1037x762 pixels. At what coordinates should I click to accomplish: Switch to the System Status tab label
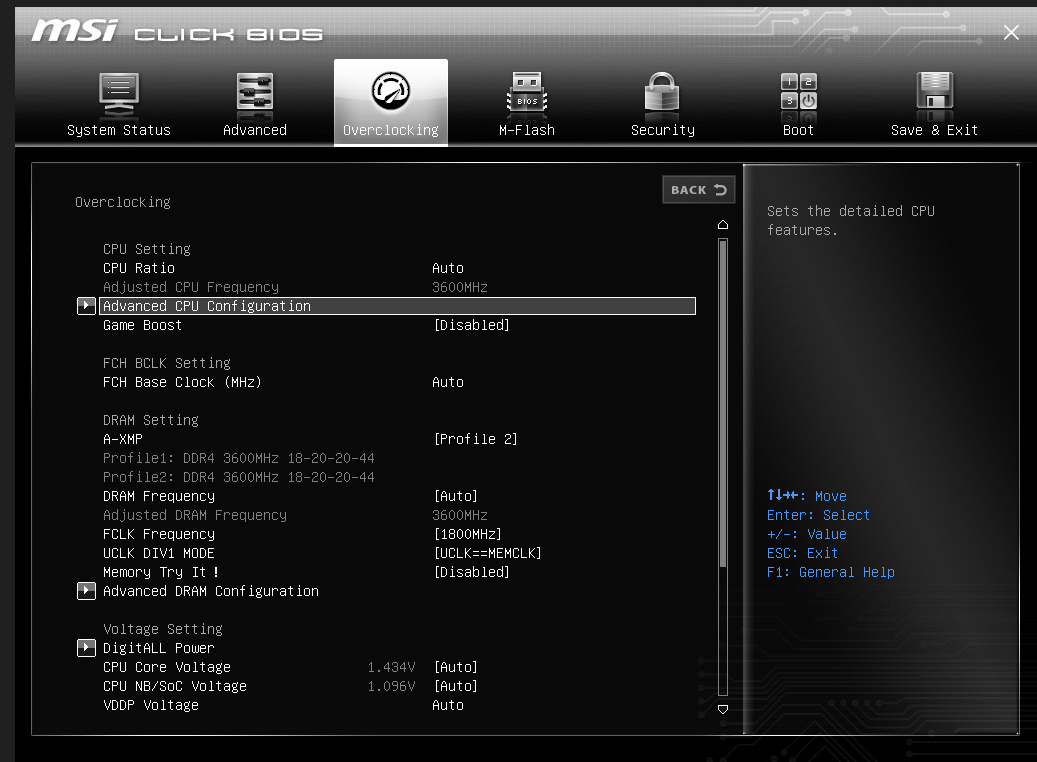(119, 130)
